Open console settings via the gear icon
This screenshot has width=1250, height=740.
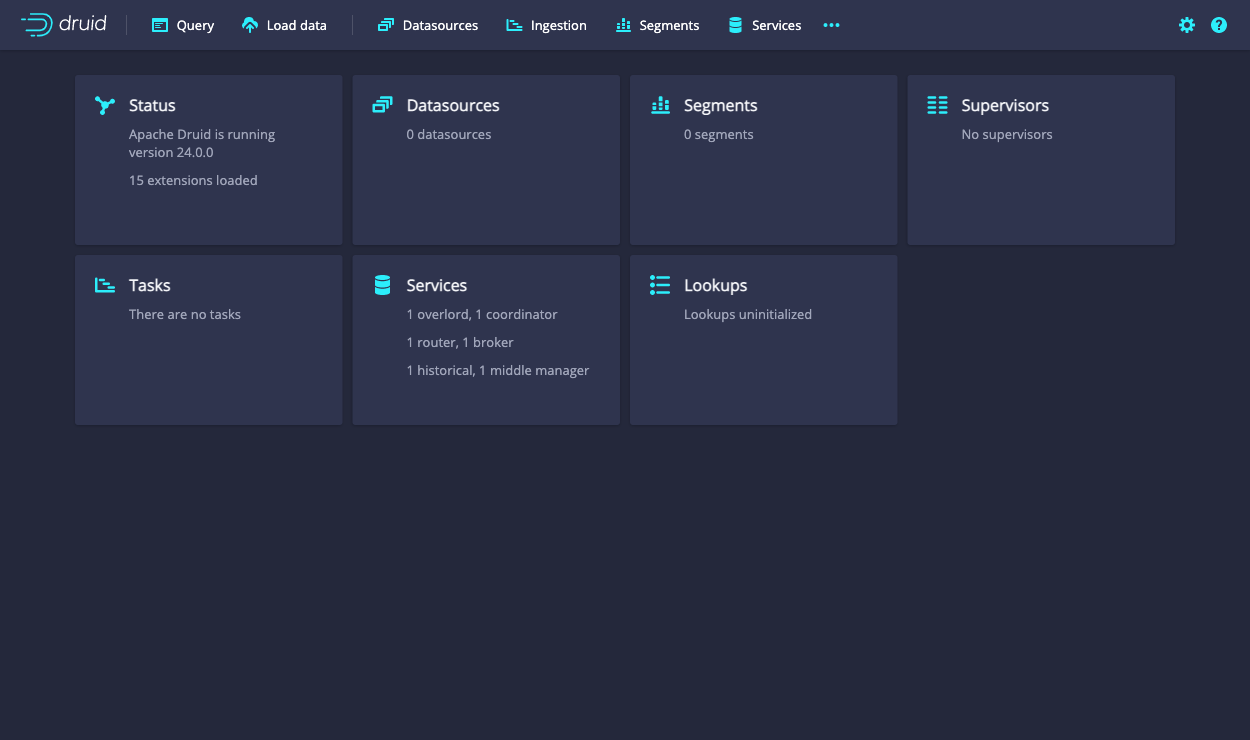point(1186,25)
